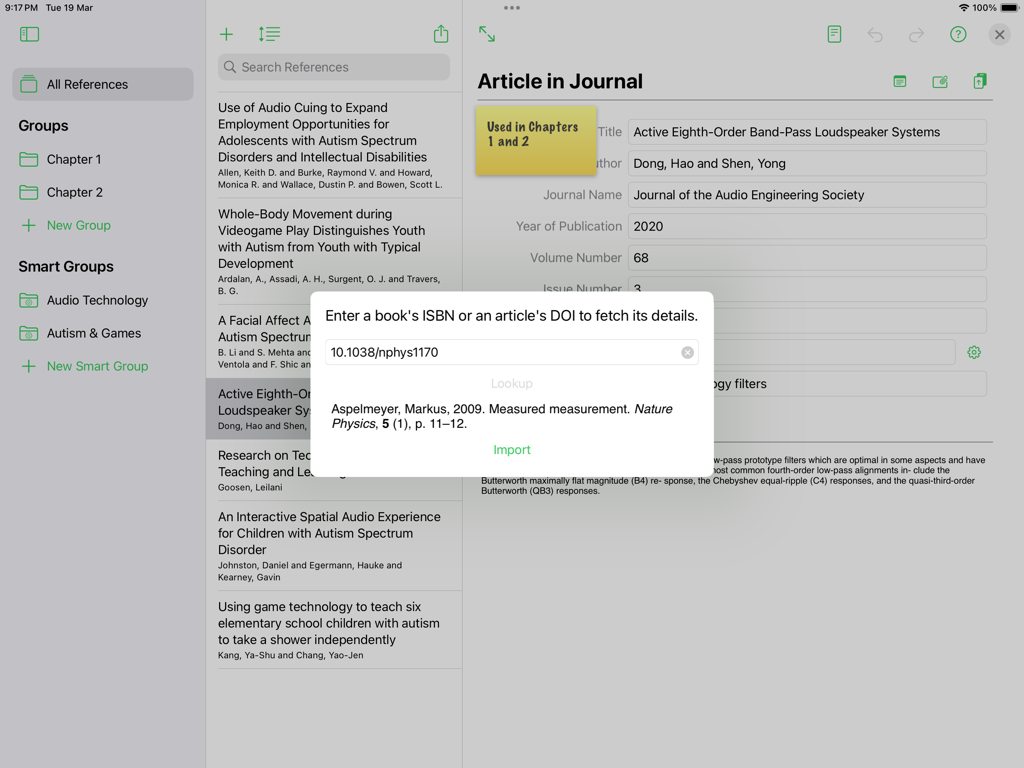Select All References in the sidebar

(100, 84)
